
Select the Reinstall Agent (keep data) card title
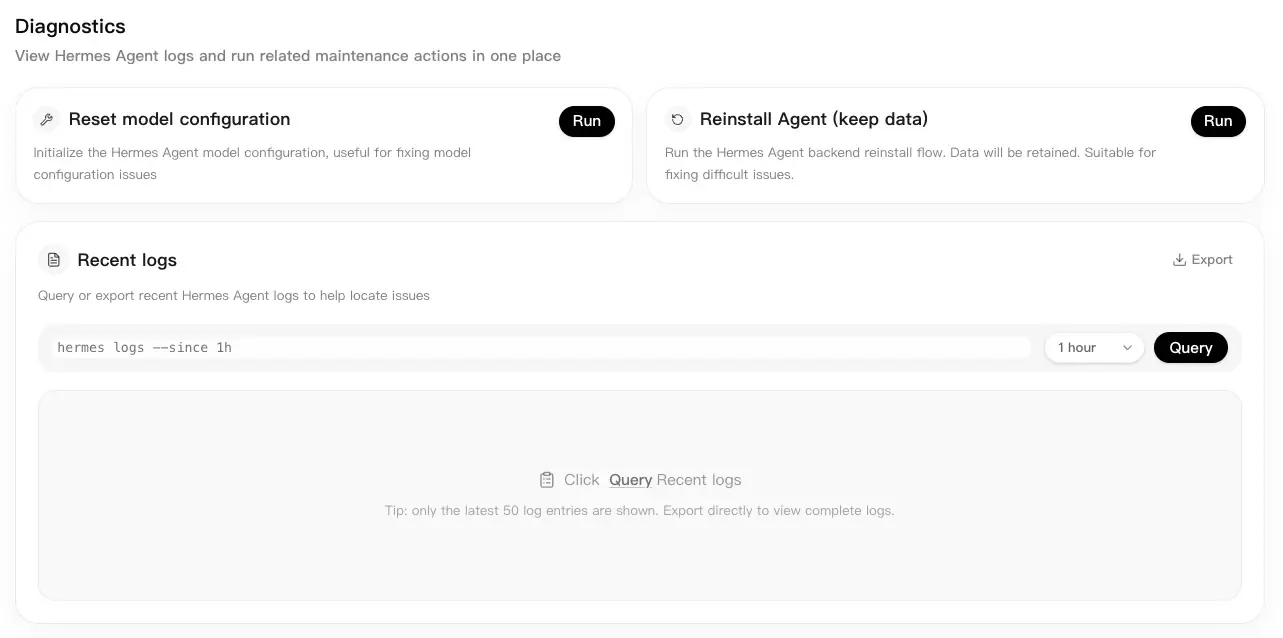(814, 119)
